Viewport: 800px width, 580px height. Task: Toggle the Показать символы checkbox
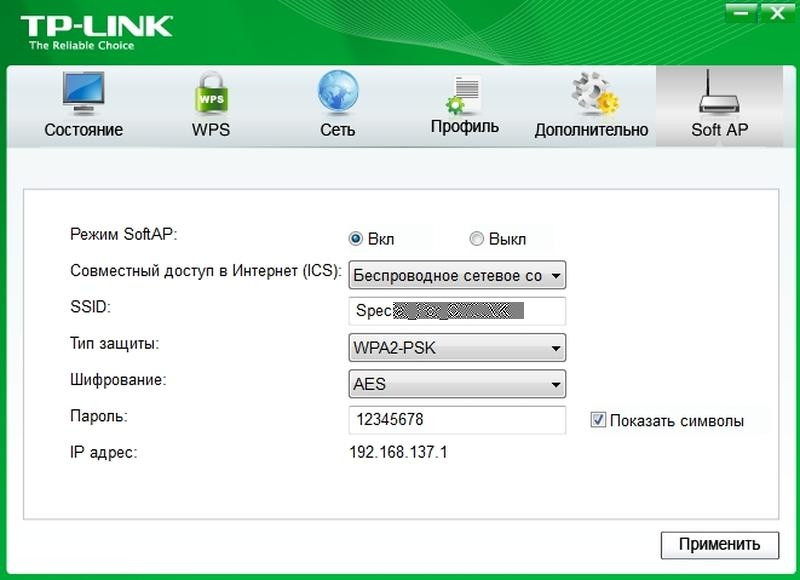point(598,421)
